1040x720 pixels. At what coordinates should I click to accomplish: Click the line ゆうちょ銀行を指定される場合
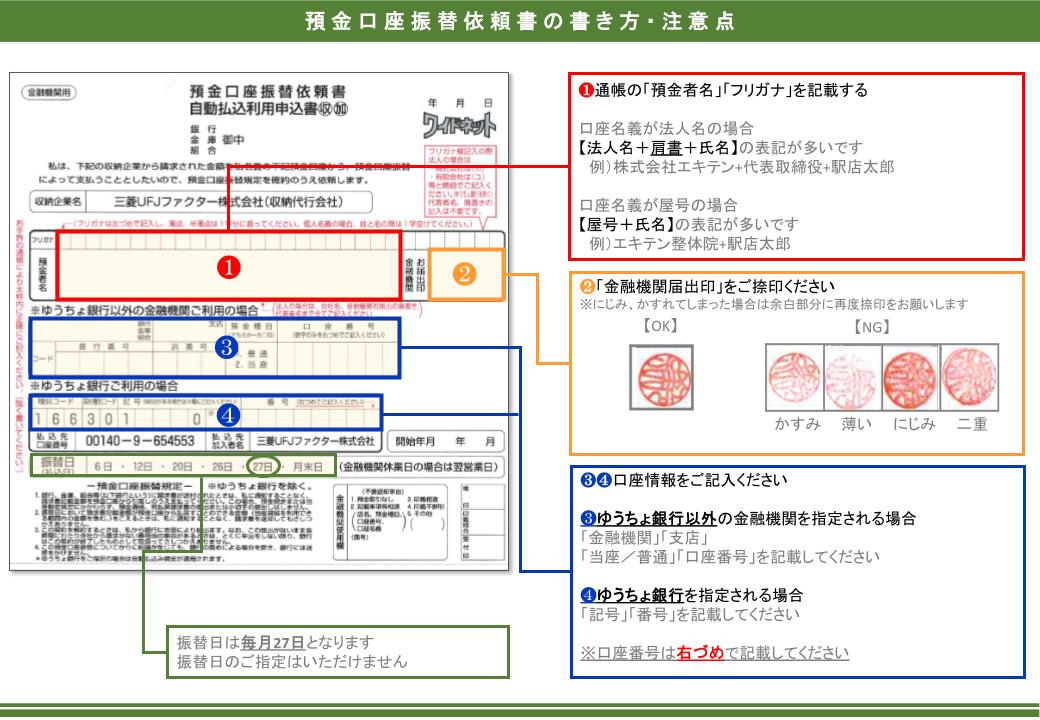point(700,595)
